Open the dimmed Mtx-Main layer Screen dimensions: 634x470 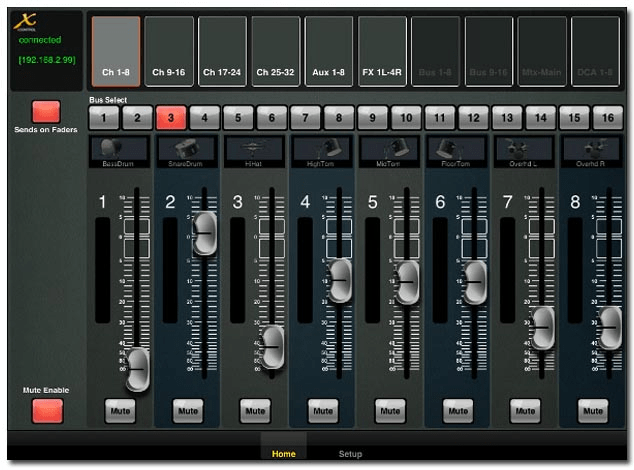[x=542, y=51]
